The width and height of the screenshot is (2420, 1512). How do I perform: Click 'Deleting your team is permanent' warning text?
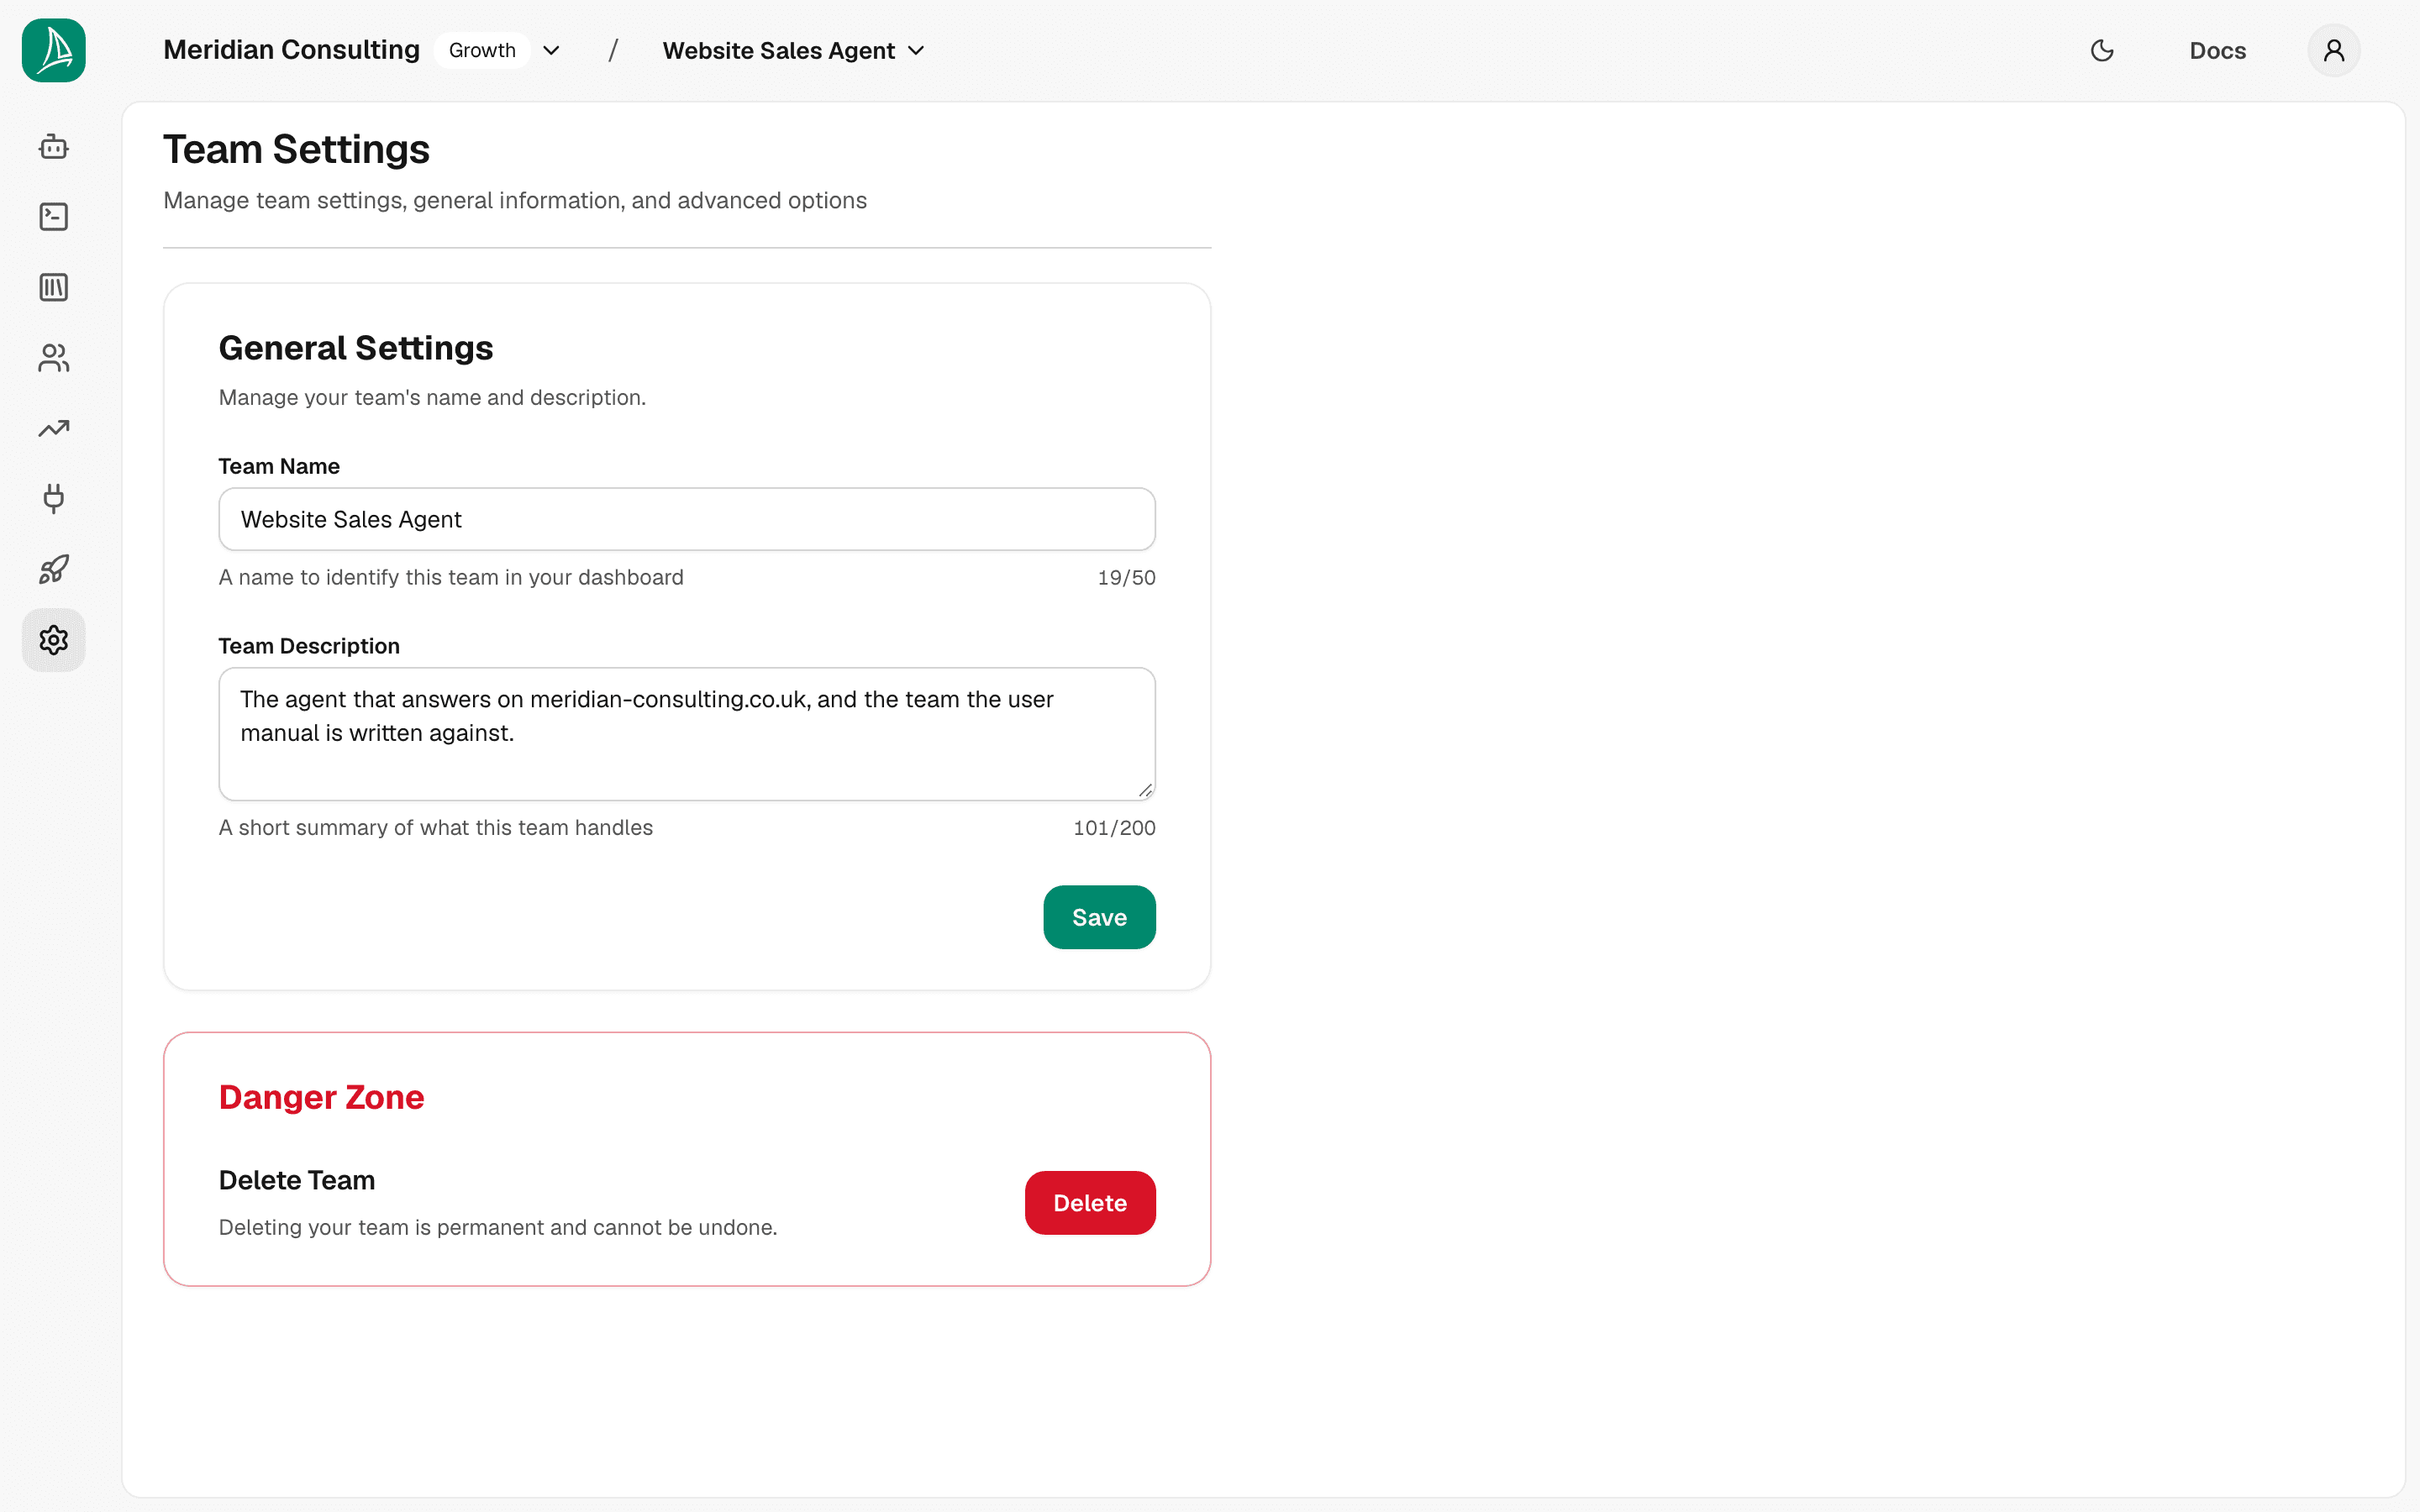click(x=498, y=1228)
